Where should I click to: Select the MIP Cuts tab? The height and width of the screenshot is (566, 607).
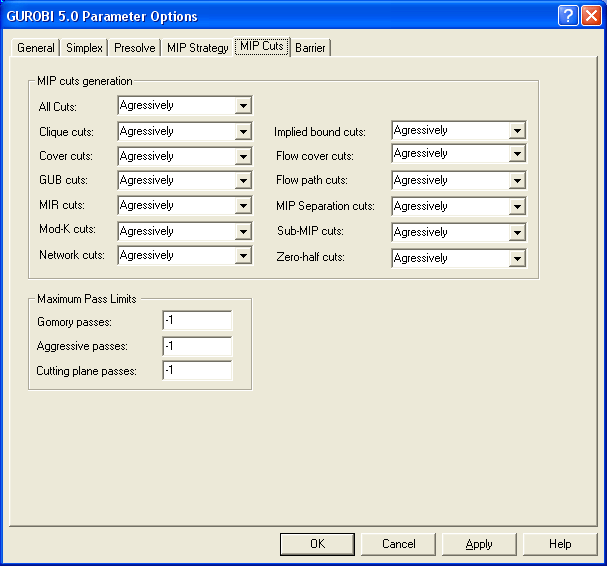click(262, 46)
